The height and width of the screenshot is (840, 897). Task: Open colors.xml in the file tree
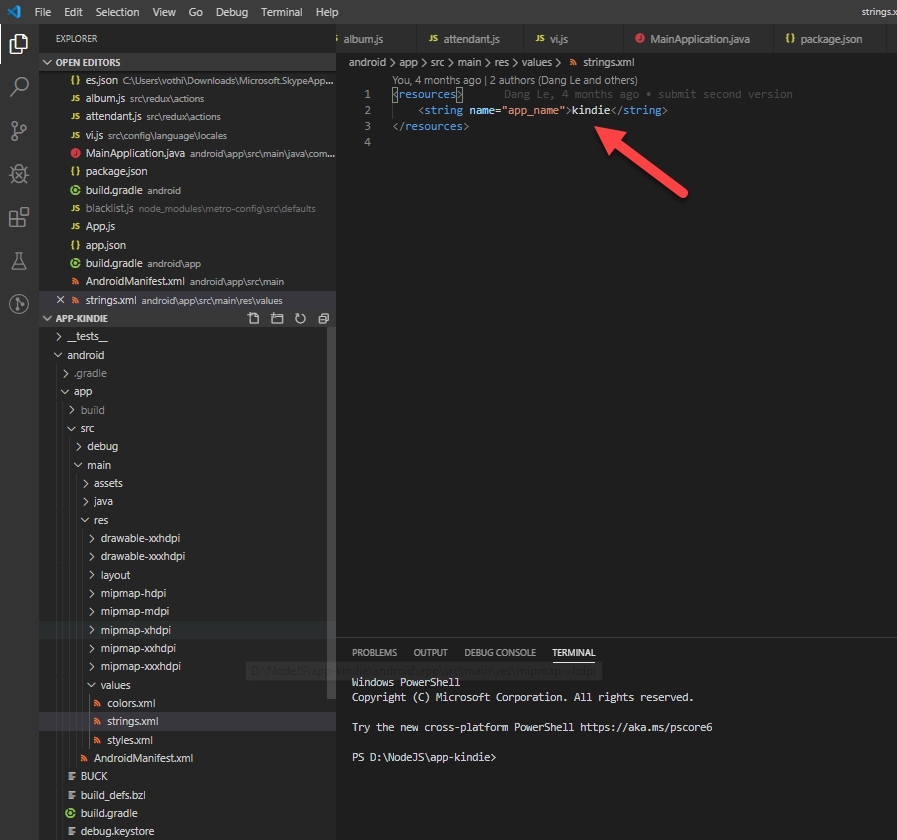[x=130, y=703]
